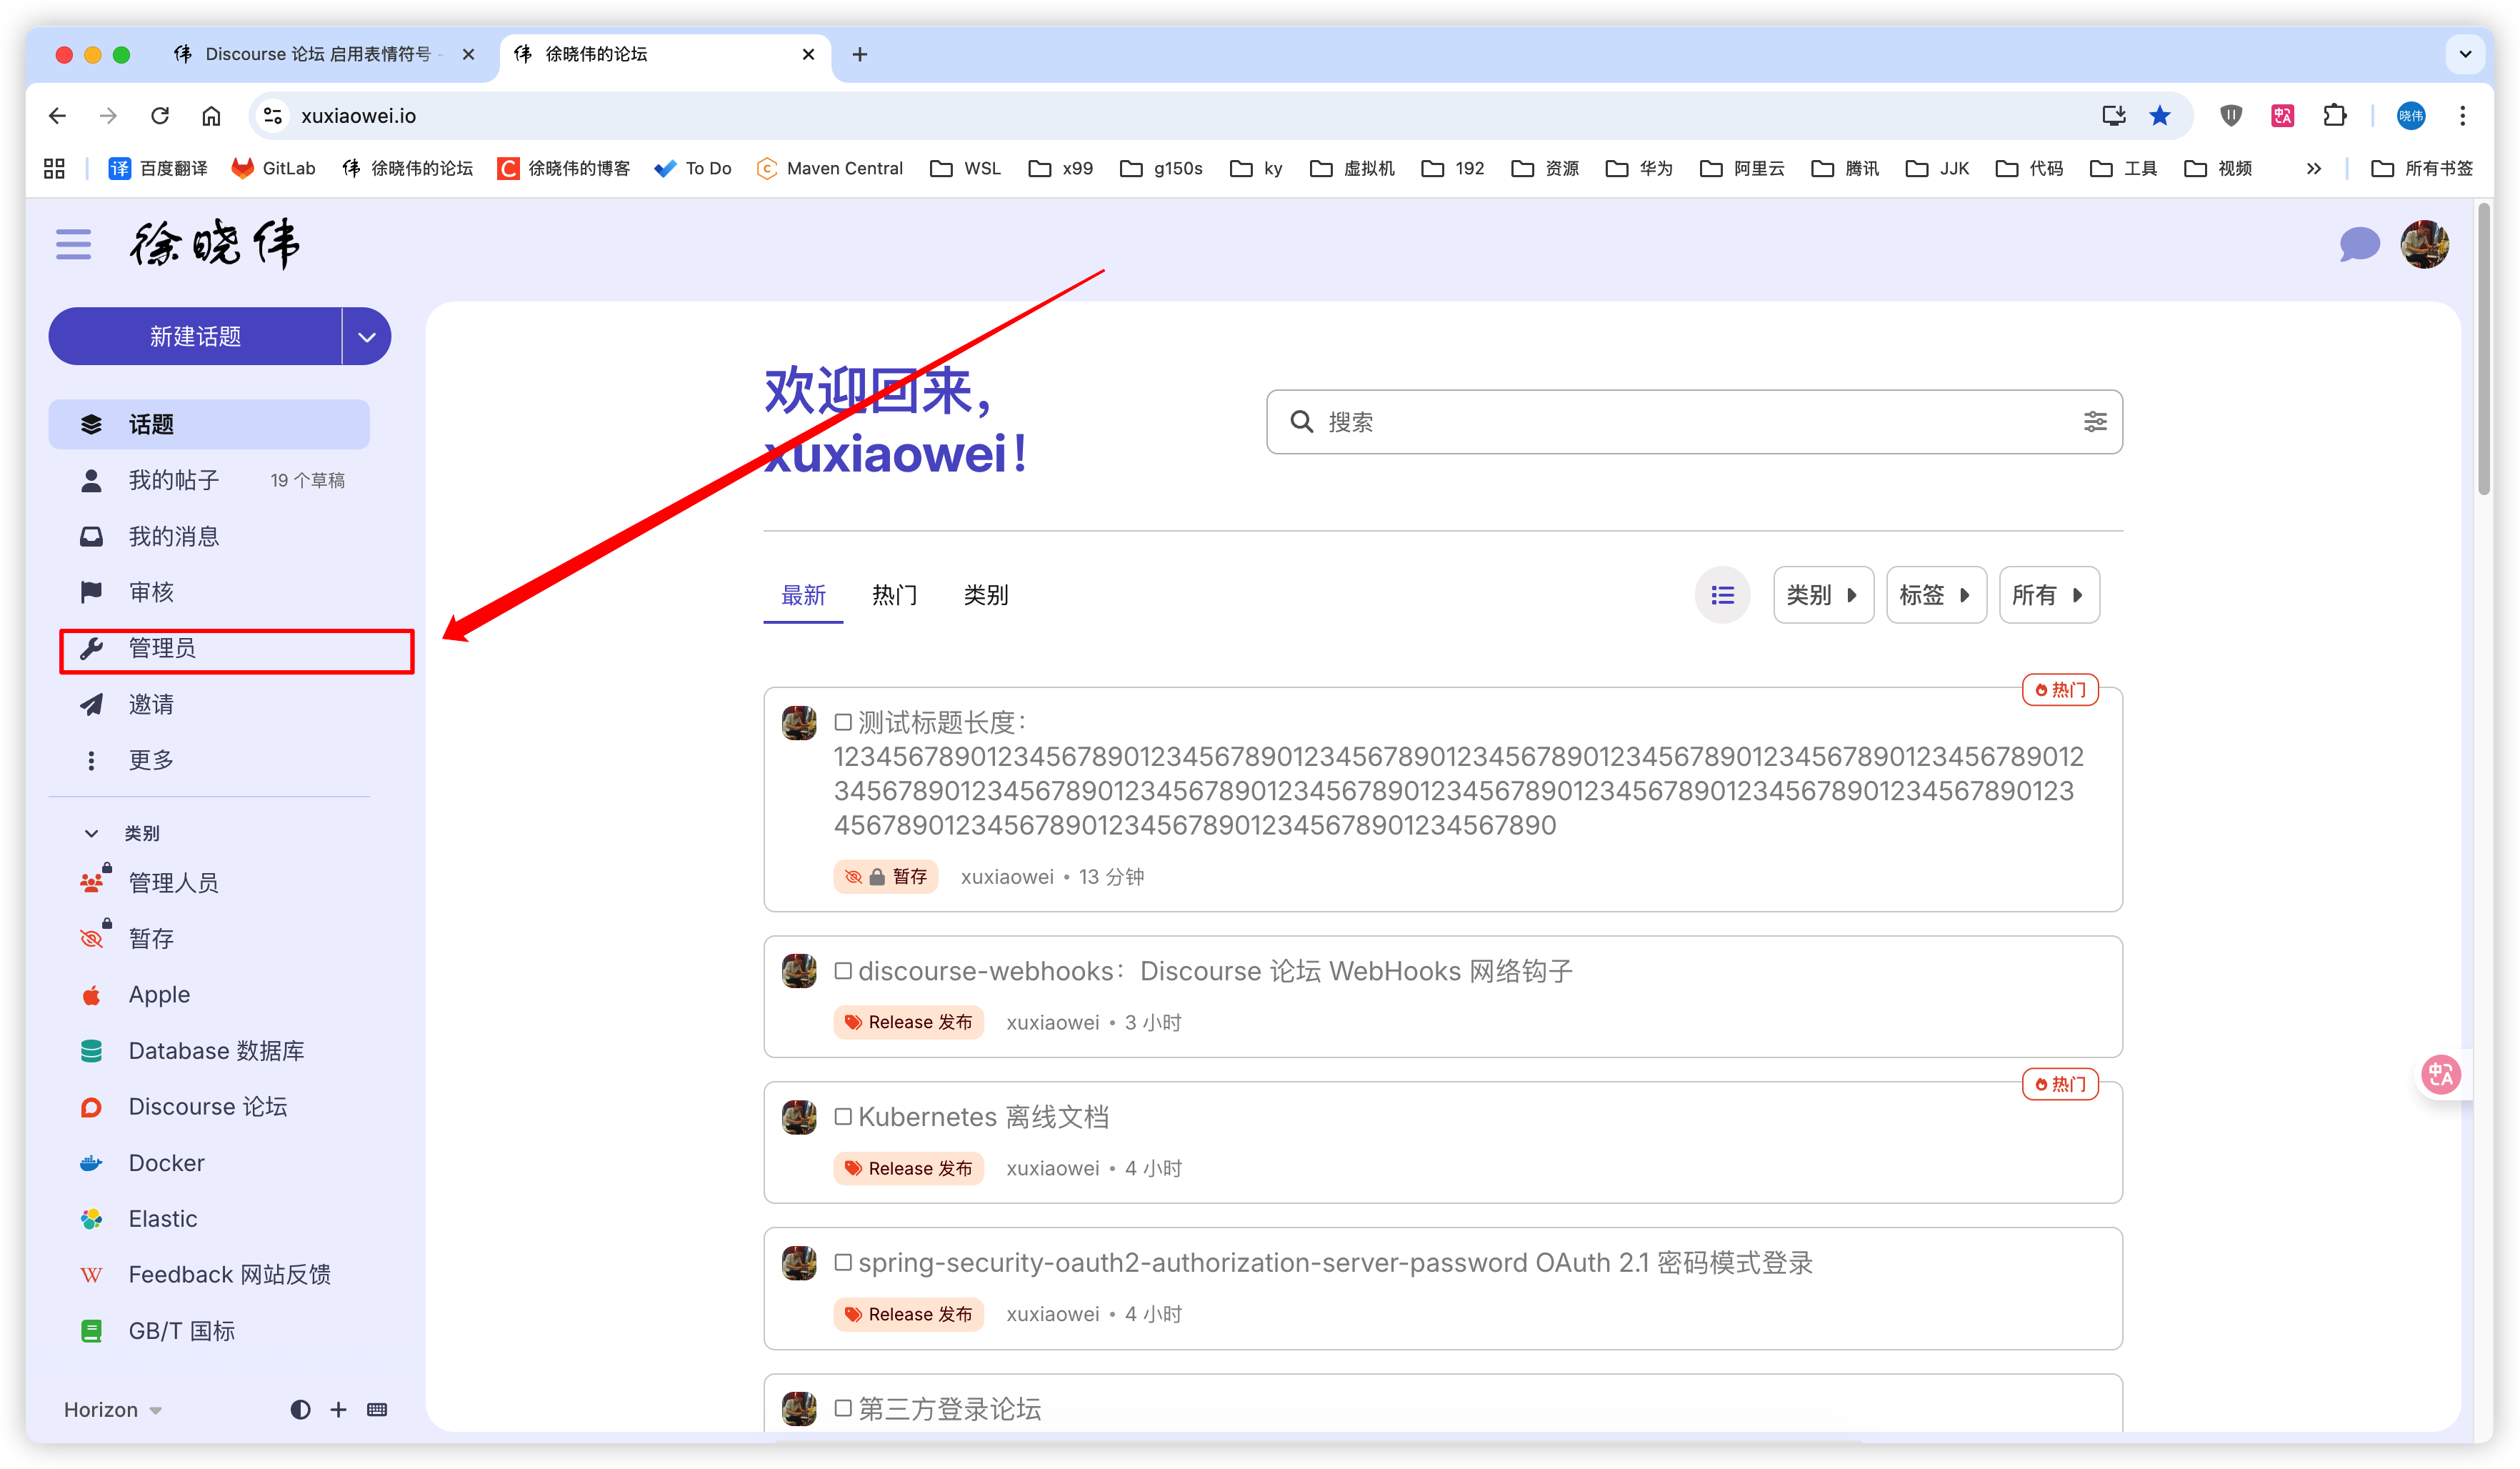
Task: Expand the 新建话题 dropdown arrow
Action: [367, 337]
